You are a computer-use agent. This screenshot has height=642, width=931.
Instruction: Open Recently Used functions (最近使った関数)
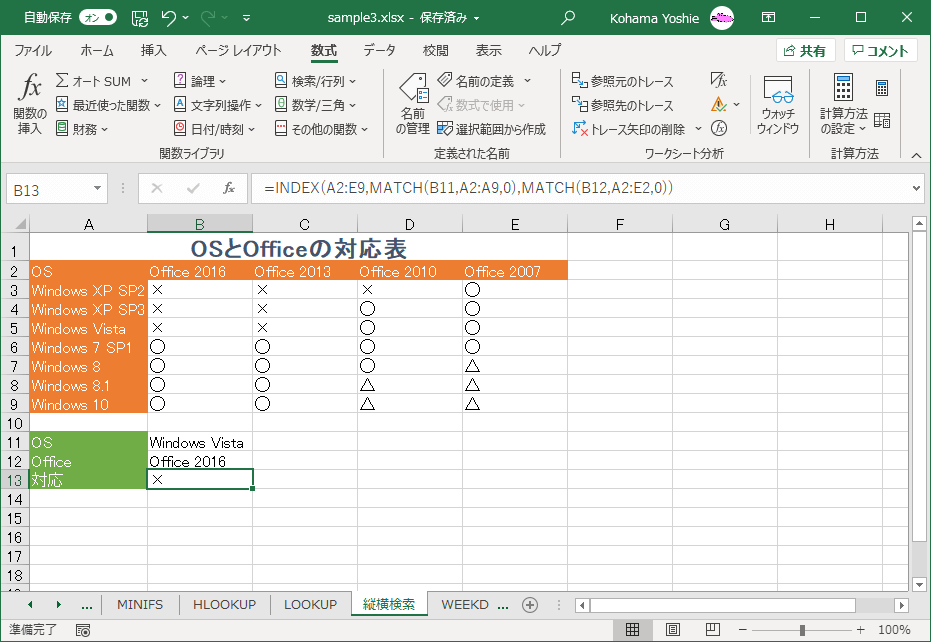[x=108, y=105]
